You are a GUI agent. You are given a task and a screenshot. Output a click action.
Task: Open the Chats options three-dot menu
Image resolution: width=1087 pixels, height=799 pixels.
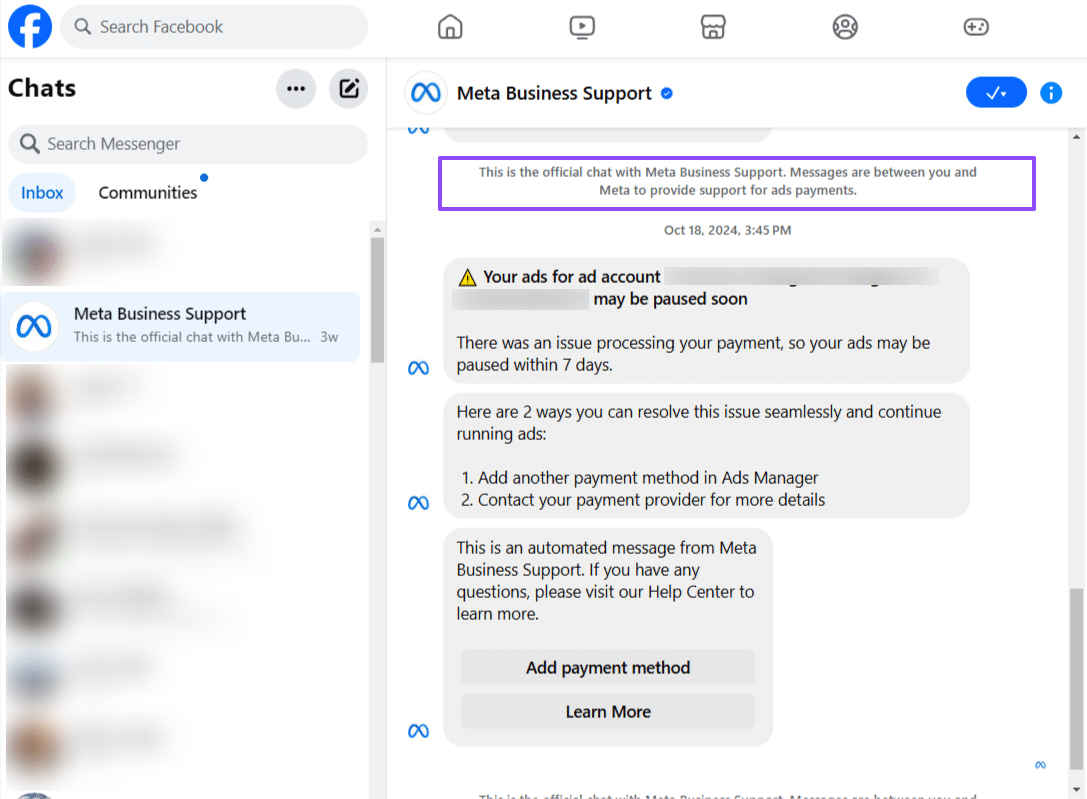click(x=296, y=89)
